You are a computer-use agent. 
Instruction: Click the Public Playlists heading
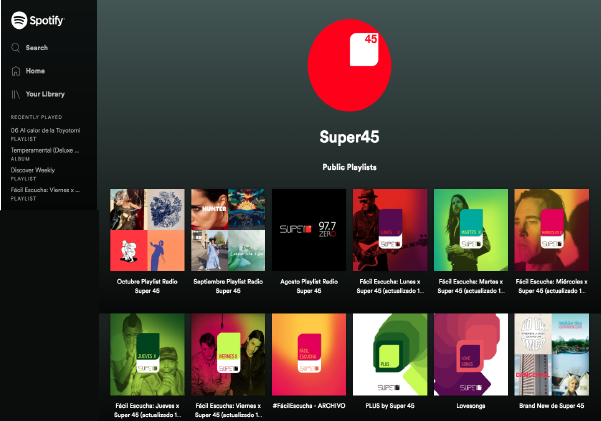[x=349, y=167]
